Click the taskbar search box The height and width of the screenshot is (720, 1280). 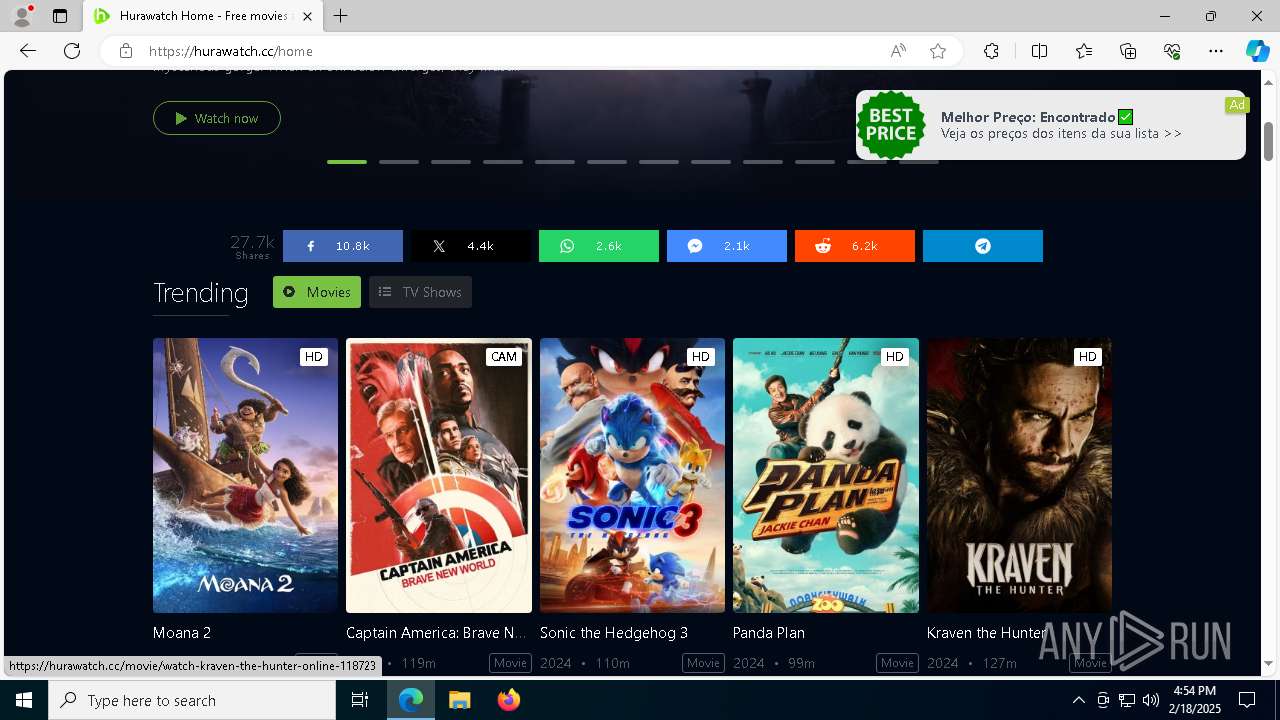click(x=192, y=700)
